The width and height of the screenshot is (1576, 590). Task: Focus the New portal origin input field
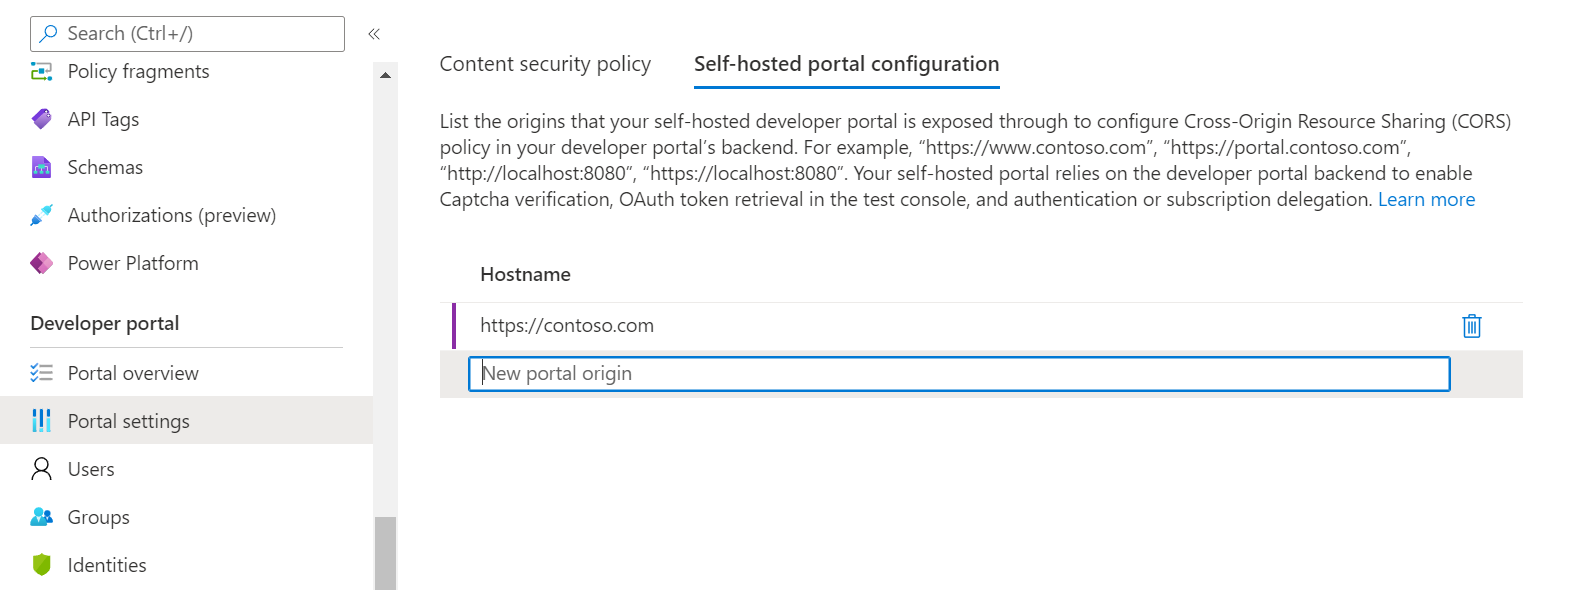click(x=960, y=373)
